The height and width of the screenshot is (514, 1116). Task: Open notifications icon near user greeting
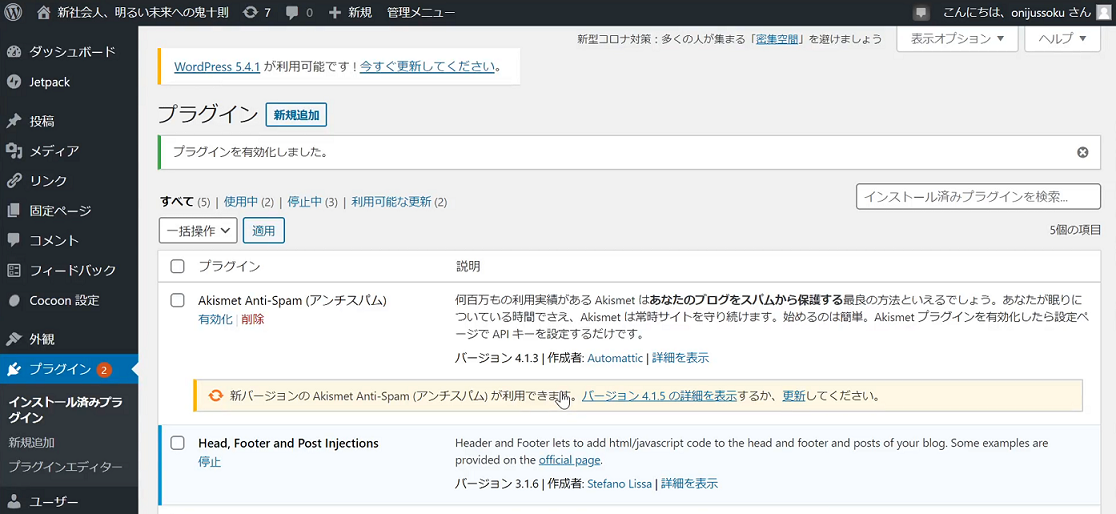922,12
